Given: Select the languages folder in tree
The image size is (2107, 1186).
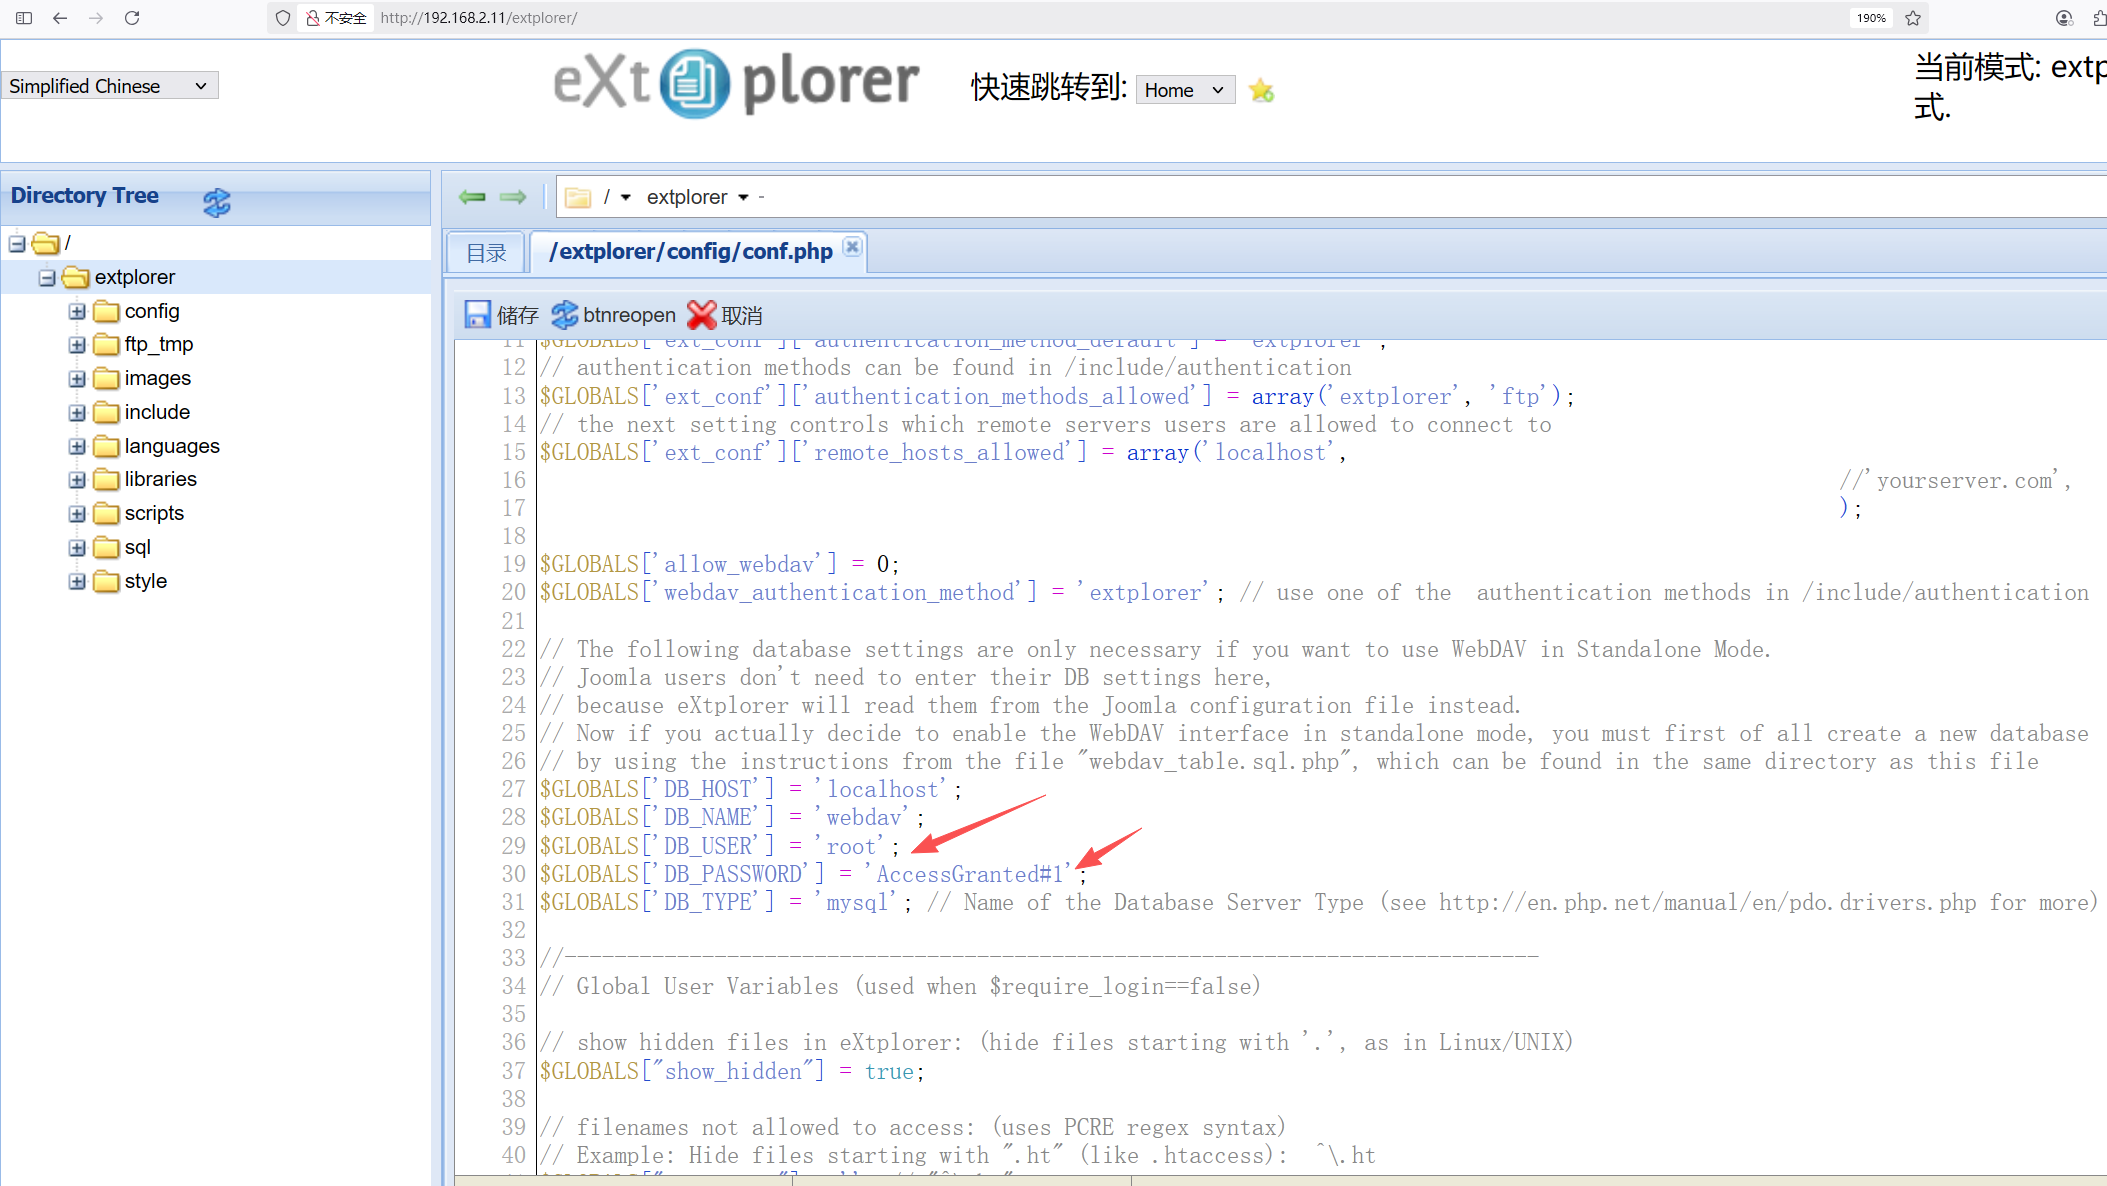Looking at the screenshot, I should pos(171,446).
